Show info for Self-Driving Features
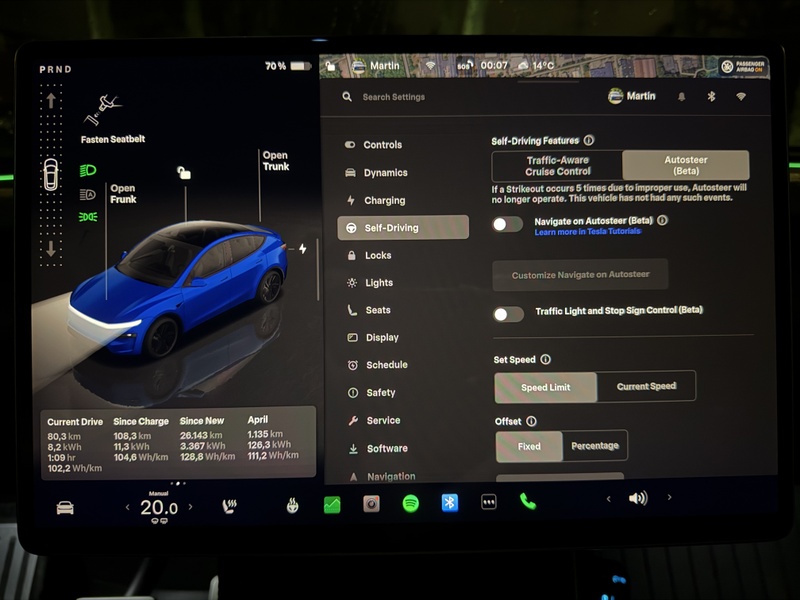This screenshot has width=800, height=600. coord(589,140)
